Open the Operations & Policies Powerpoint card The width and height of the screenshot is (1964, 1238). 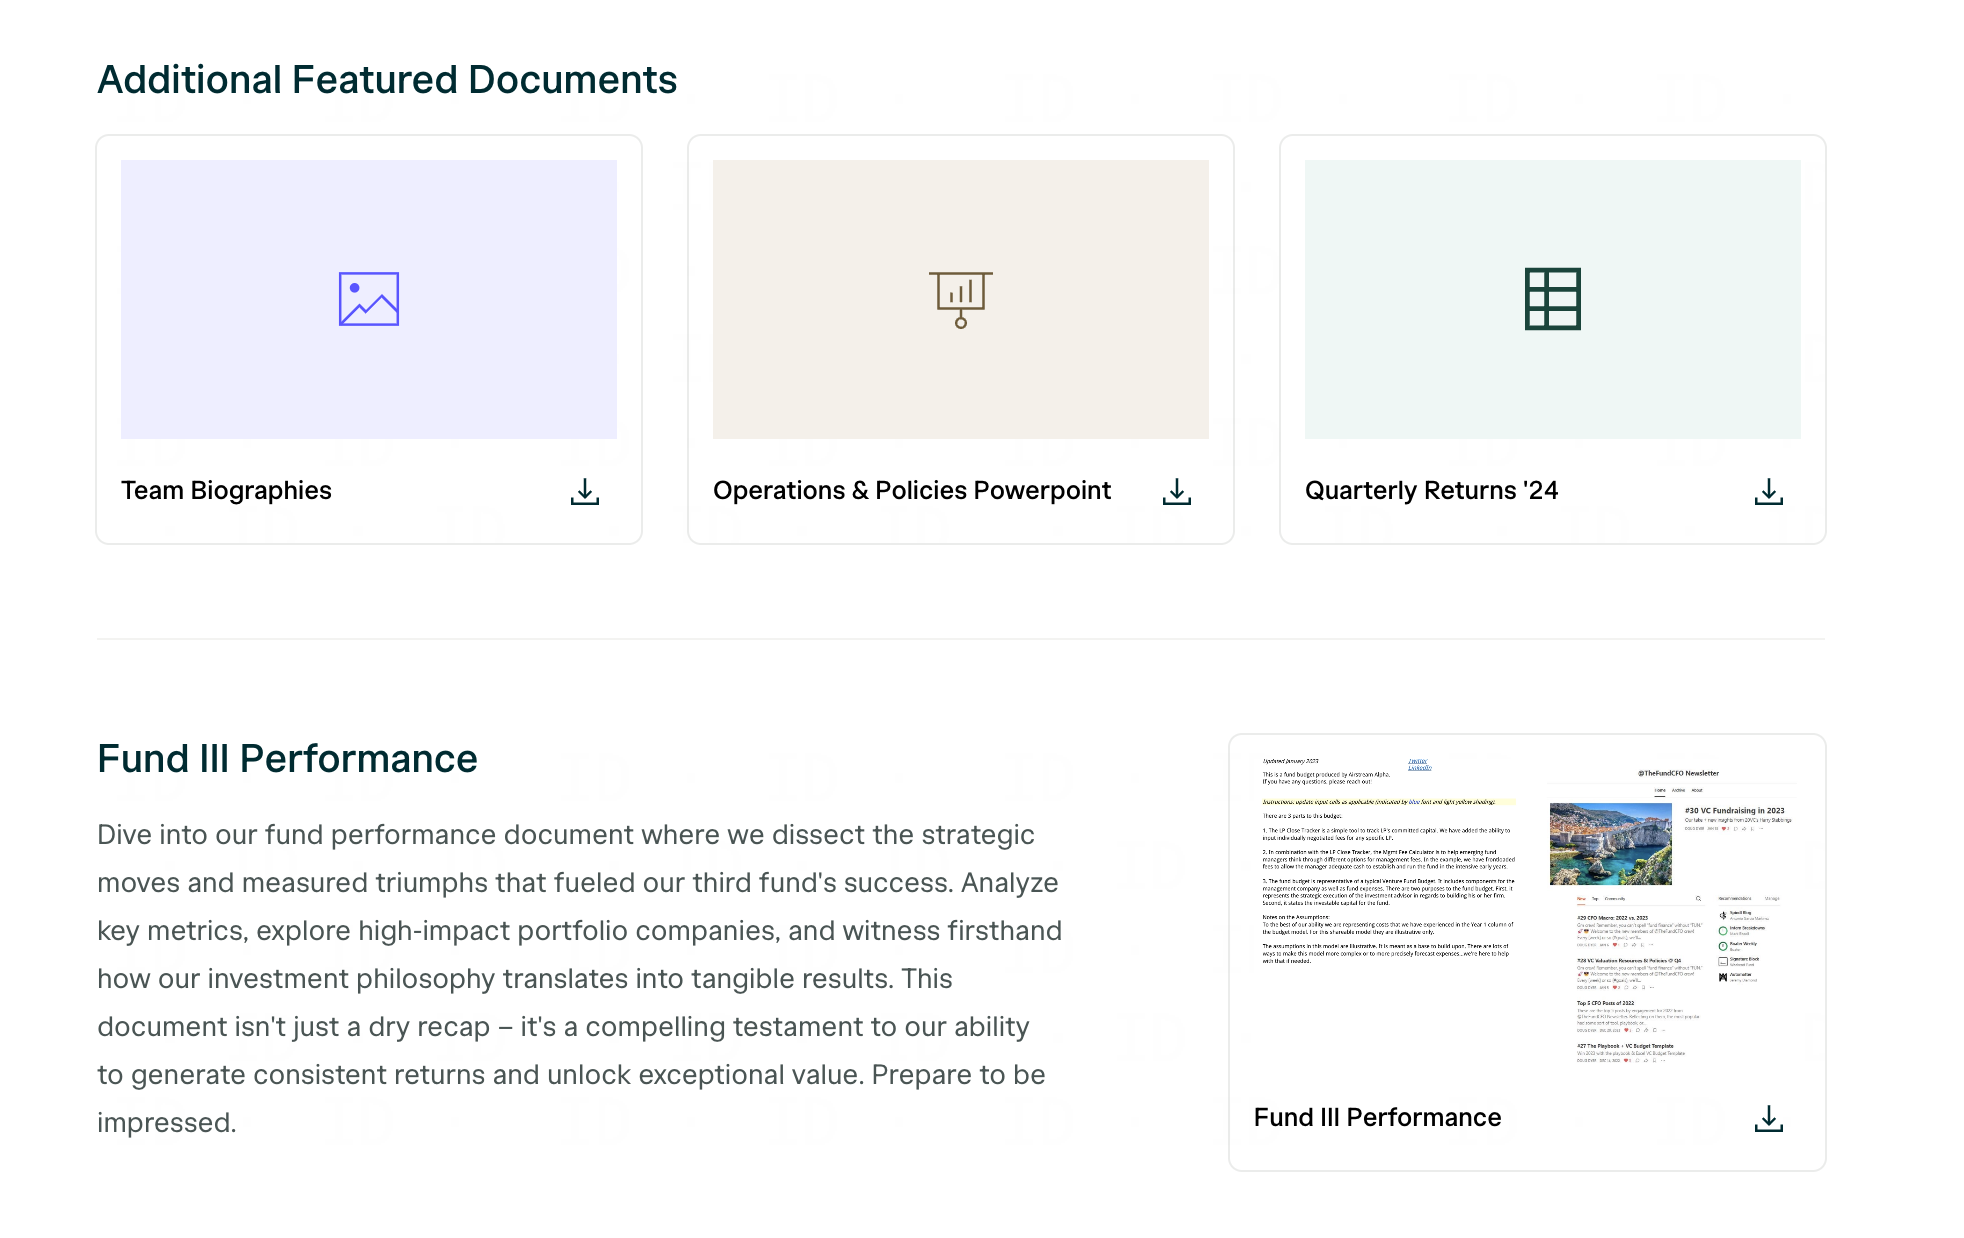(x=961, y=338)
